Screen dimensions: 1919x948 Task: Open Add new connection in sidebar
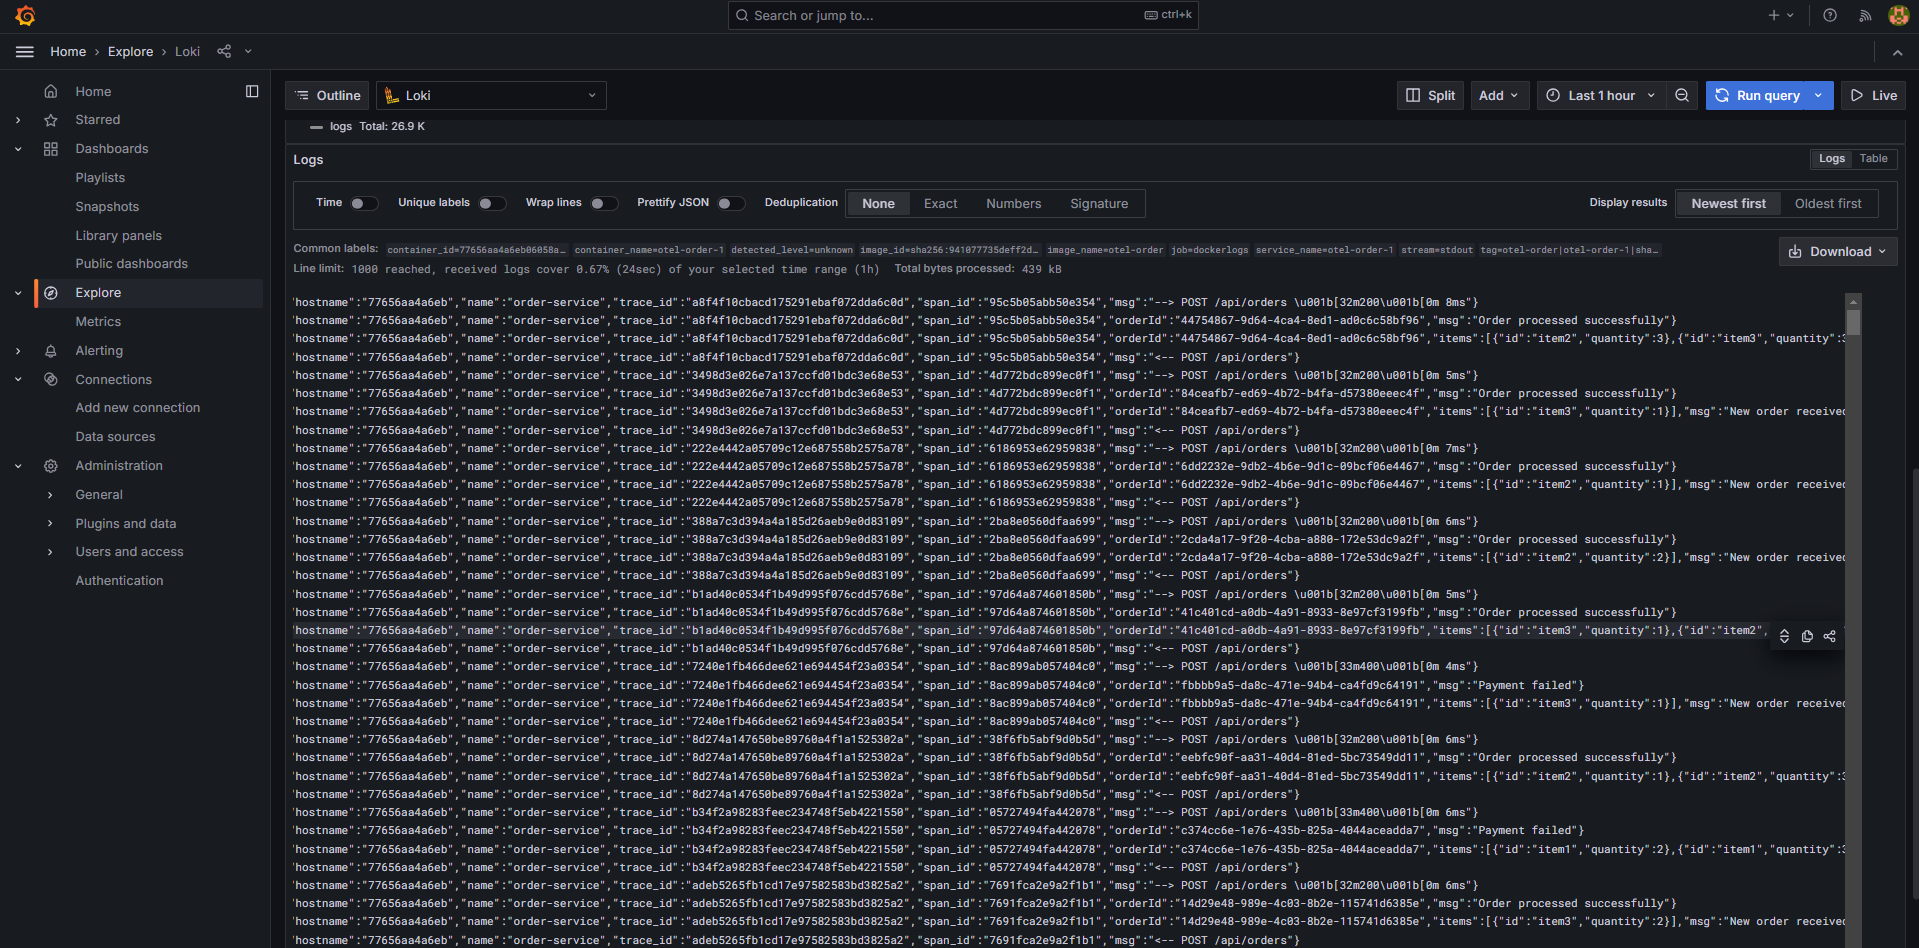138,408
